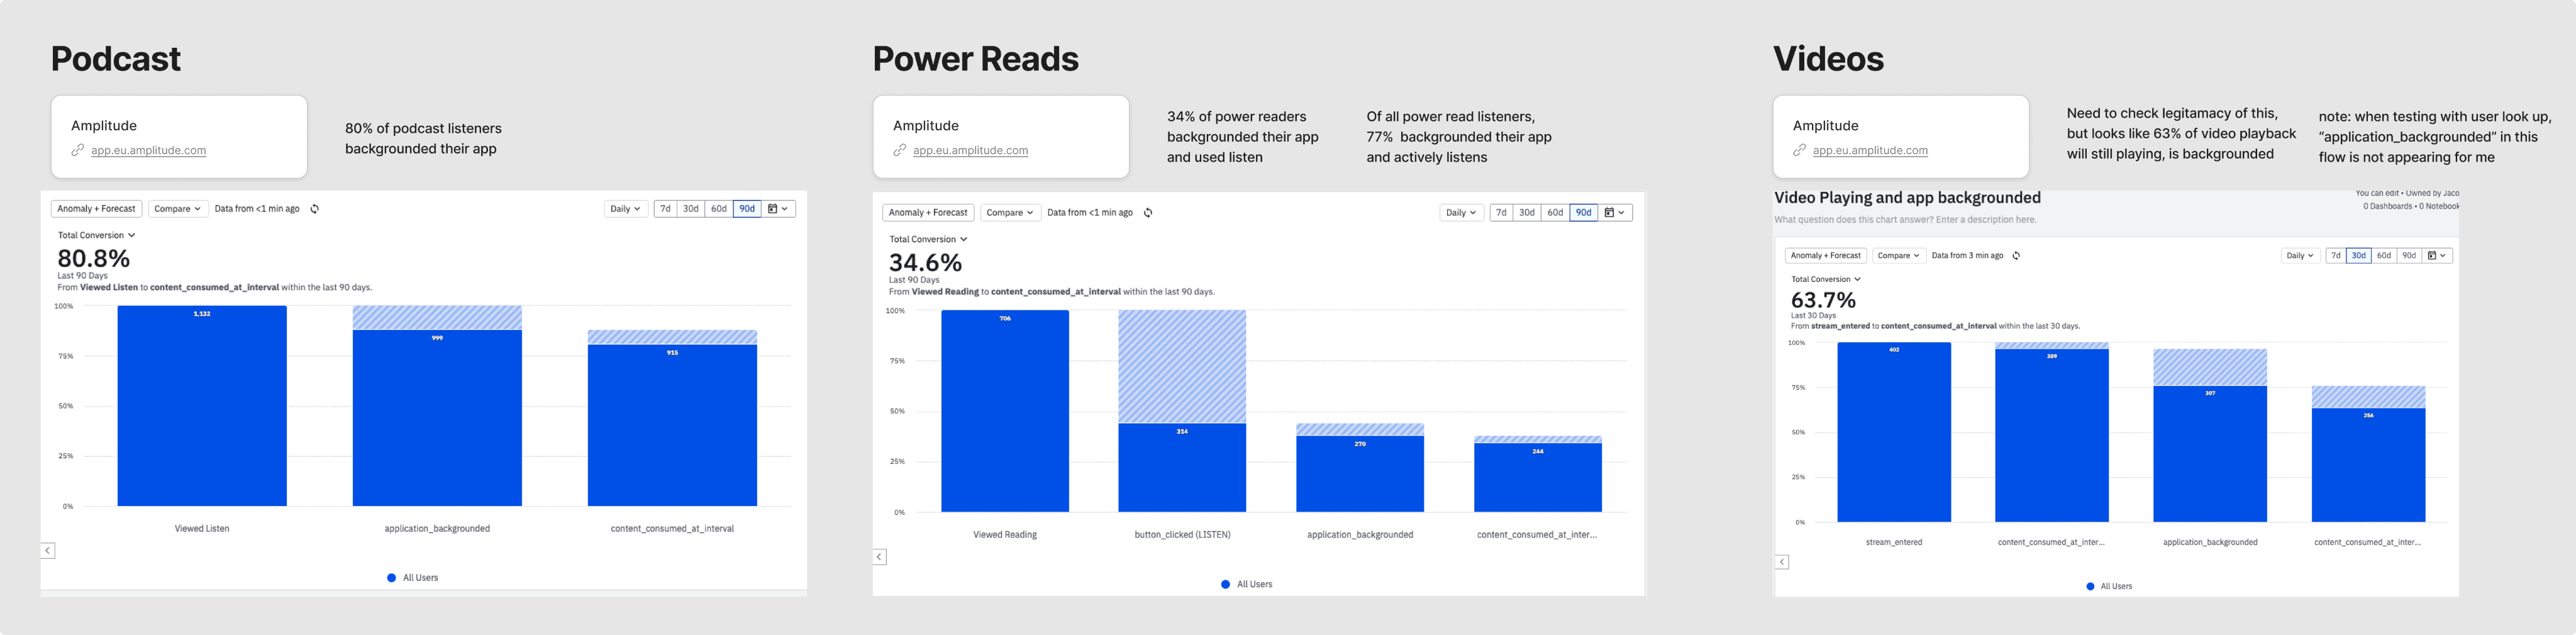
Task: Toggle the All Users legend in Podcast chart
Action: pyautogui.click(x=412, y=578)
